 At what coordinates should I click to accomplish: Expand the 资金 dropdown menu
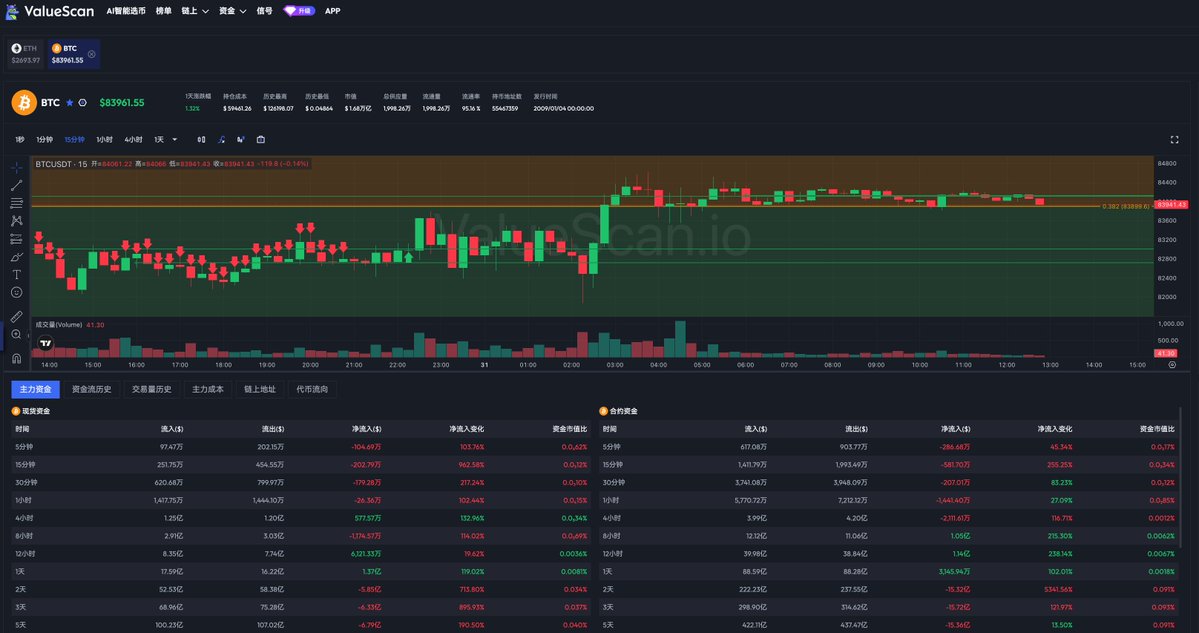point(232,11)
